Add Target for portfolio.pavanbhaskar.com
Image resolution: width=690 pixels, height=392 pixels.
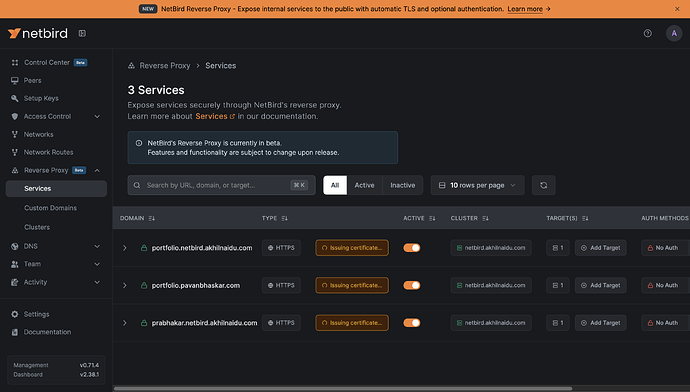(600, 285)
